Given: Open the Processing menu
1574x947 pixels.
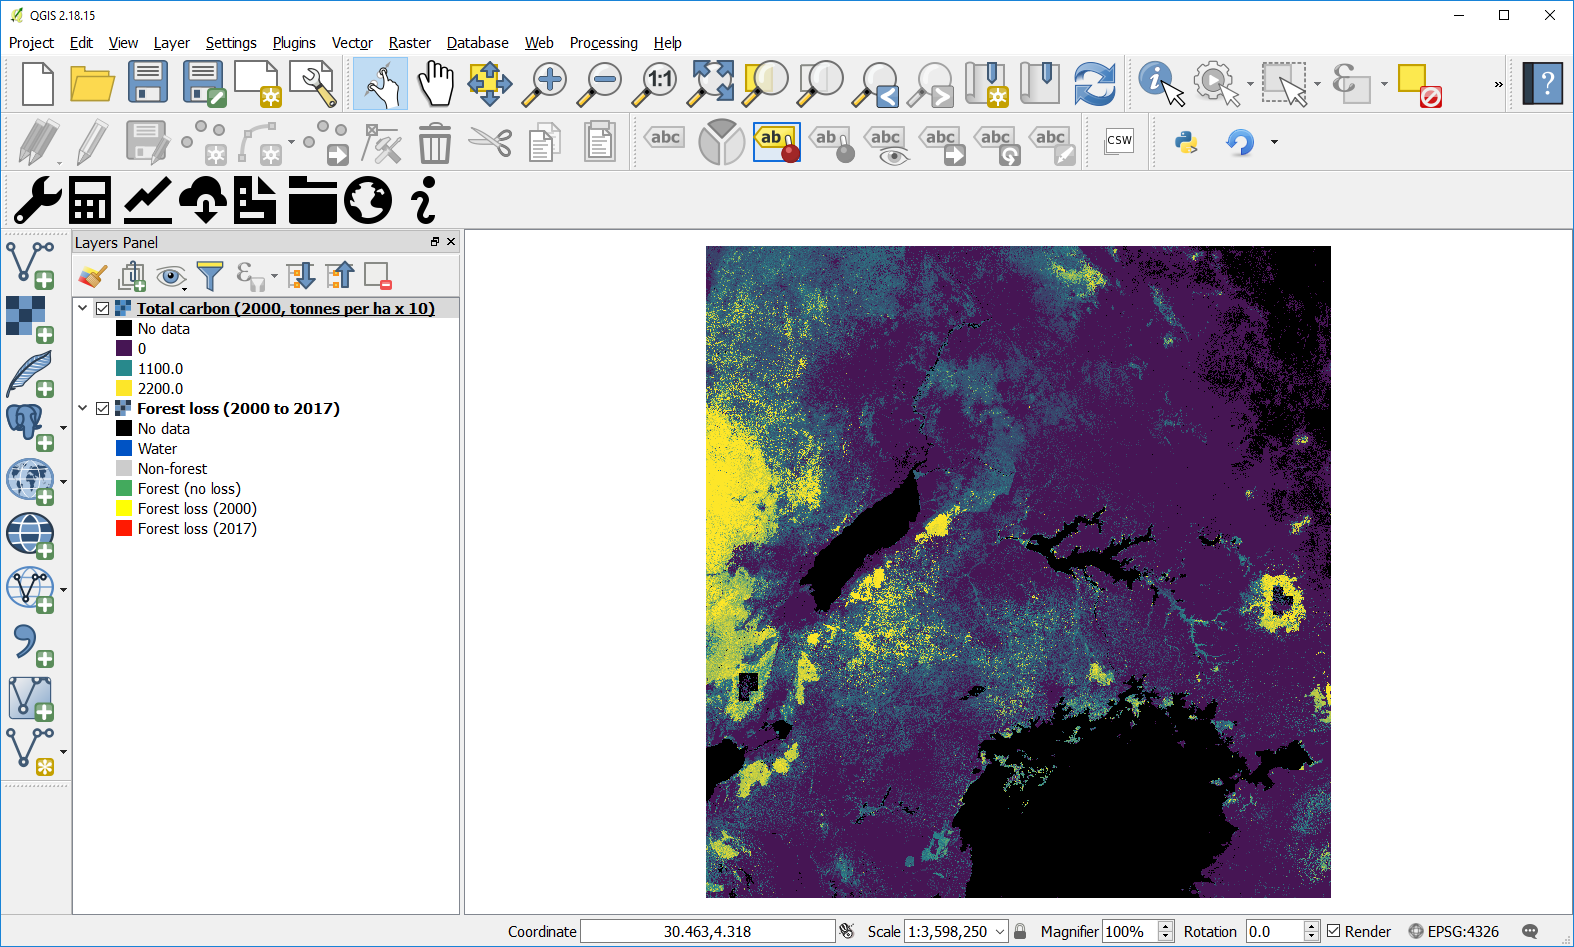Looking at the screenshot, I should [x=603, y=43].
